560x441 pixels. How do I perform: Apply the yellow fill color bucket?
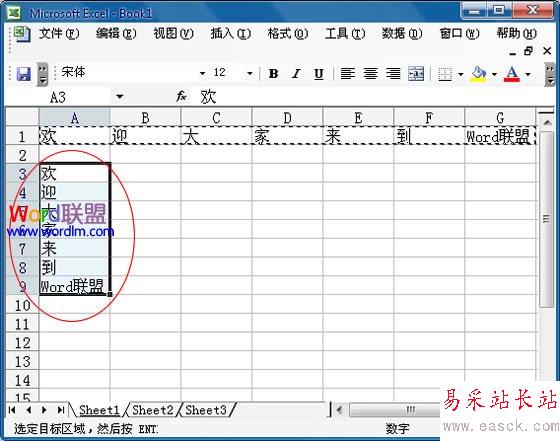click(x=479, y=74)
